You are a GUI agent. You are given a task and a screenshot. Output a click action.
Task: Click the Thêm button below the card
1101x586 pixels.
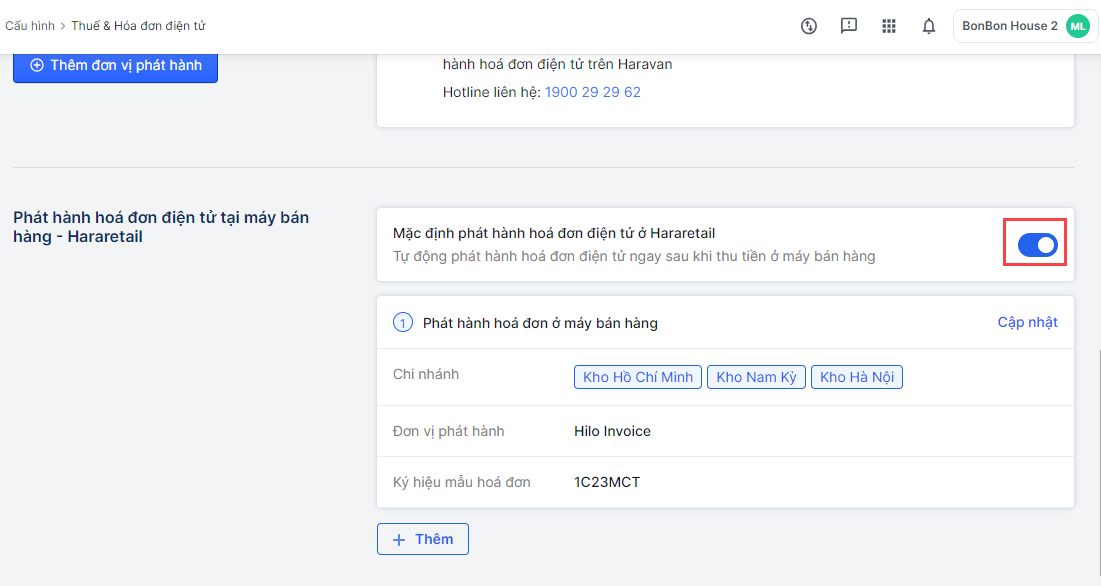[423, 539]
